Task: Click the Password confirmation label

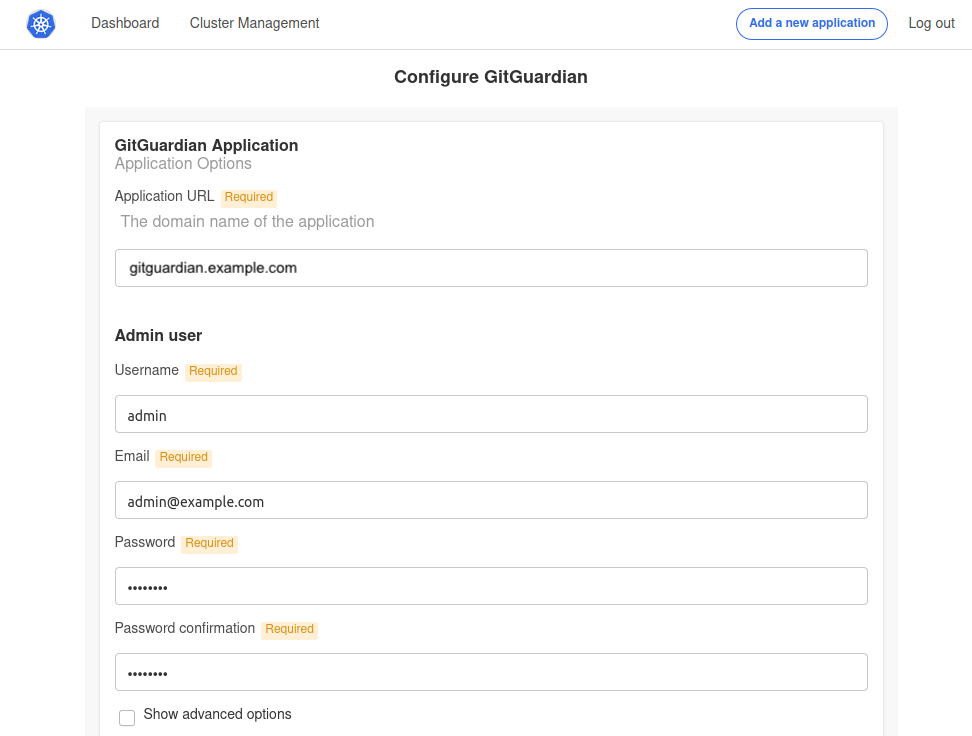Action: 185,628
